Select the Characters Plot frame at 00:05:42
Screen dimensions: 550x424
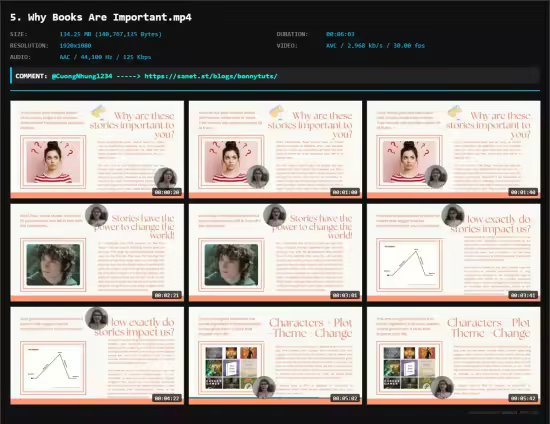[x=454, y=356]
